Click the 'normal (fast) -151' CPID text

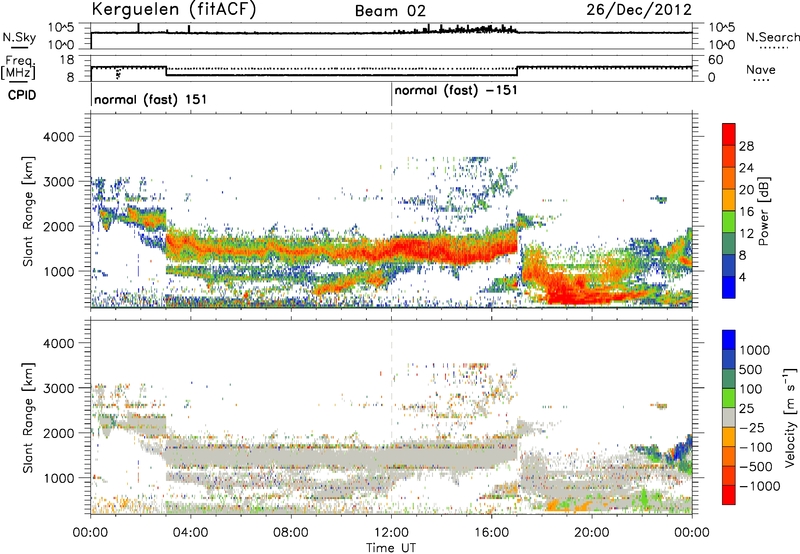pos(456,91)
